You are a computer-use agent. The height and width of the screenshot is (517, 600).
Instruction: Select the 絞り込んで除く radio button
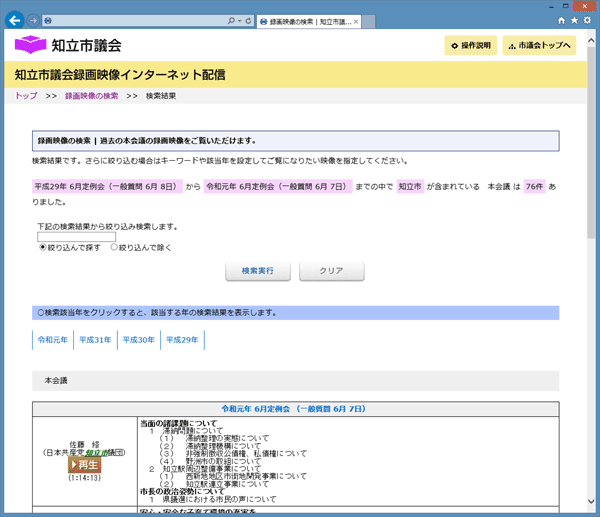(x=114, y=247)
